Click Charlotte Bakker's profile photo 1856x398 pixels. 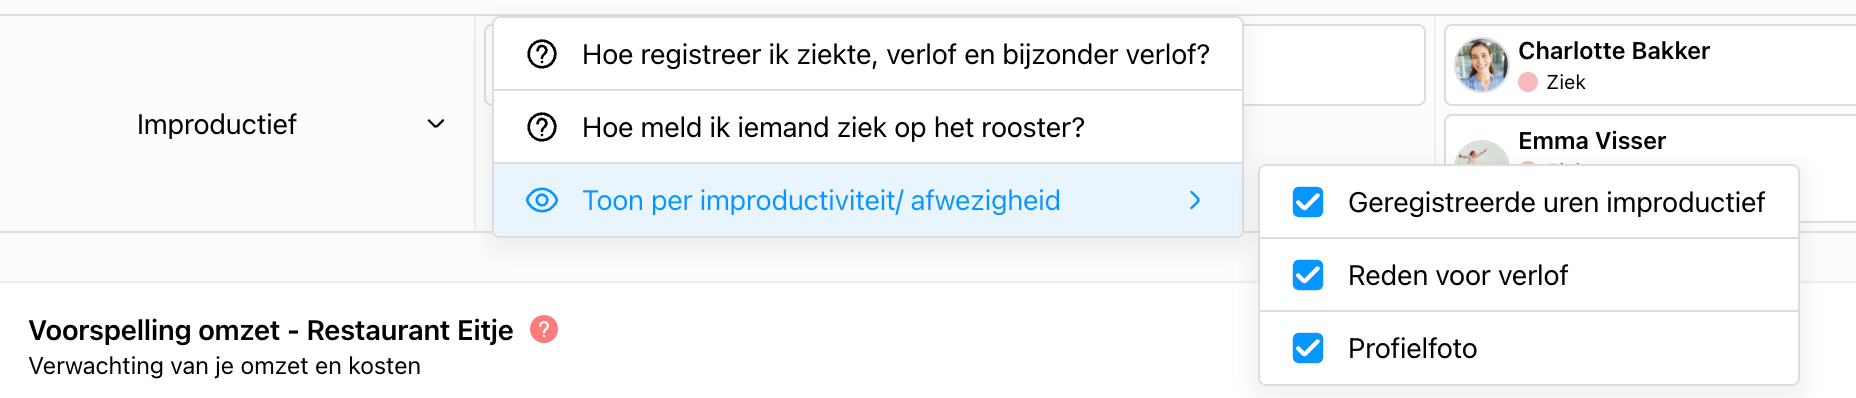1481,65
